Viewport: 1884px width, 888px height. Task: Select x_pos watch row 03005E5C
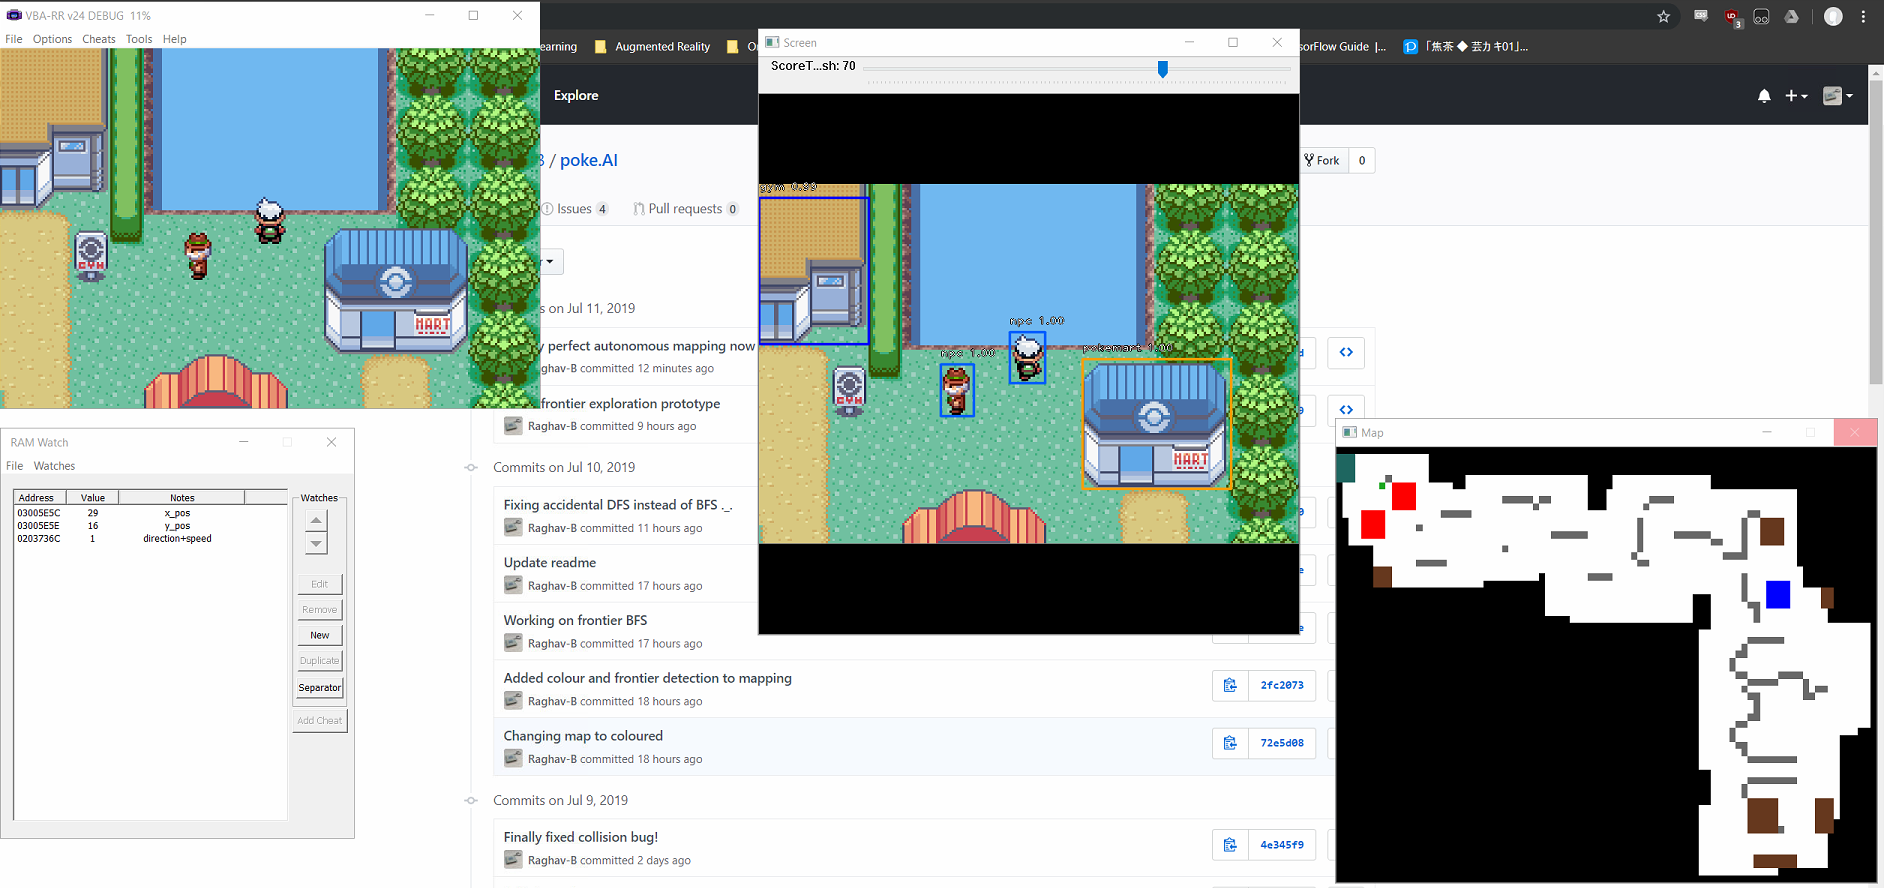click(150, 513)
